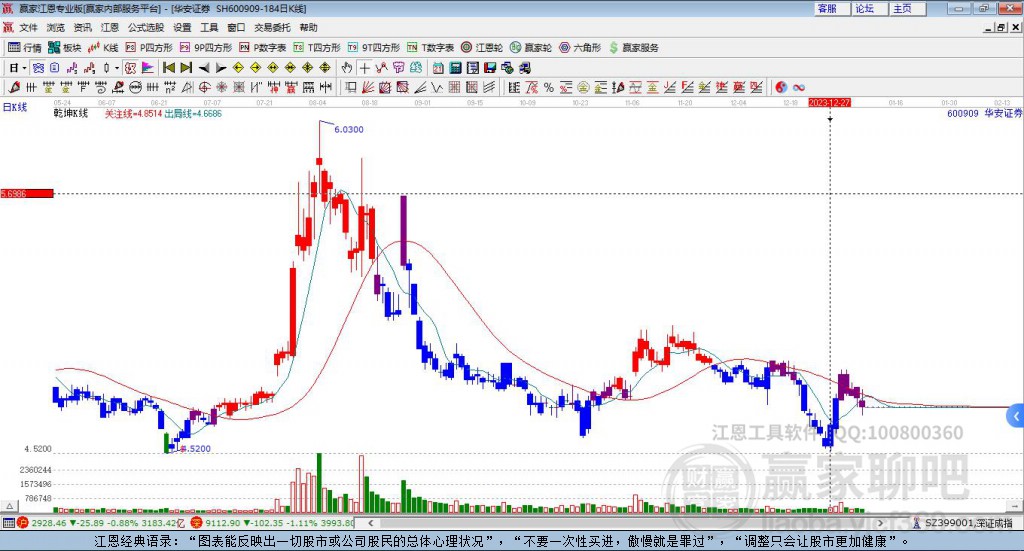Click the pink flag chart icon
The width and height of the screenshot is (1024, 551).
(148, 68)
